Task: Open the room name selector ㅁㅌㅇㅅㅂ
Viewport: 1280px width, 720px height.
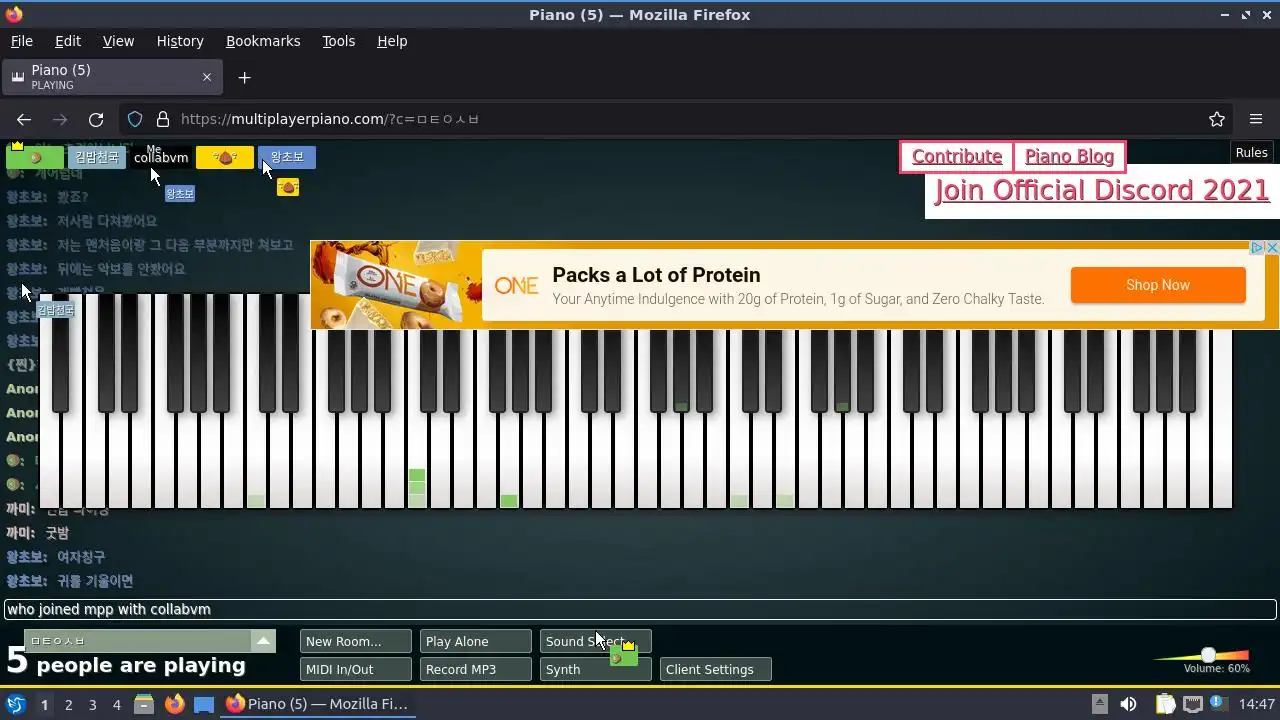Action: click(138, 641)
